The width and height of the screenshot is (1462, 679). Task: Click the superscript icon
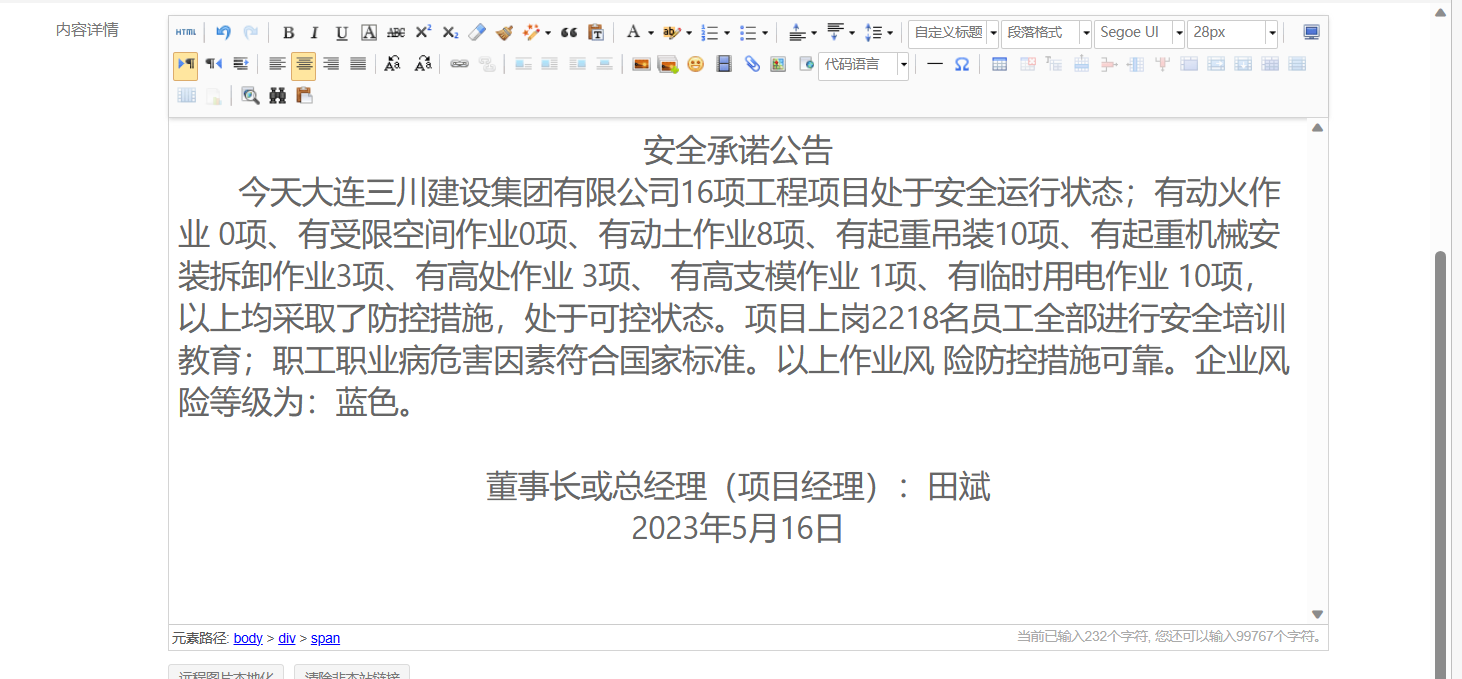coord(423,33)
